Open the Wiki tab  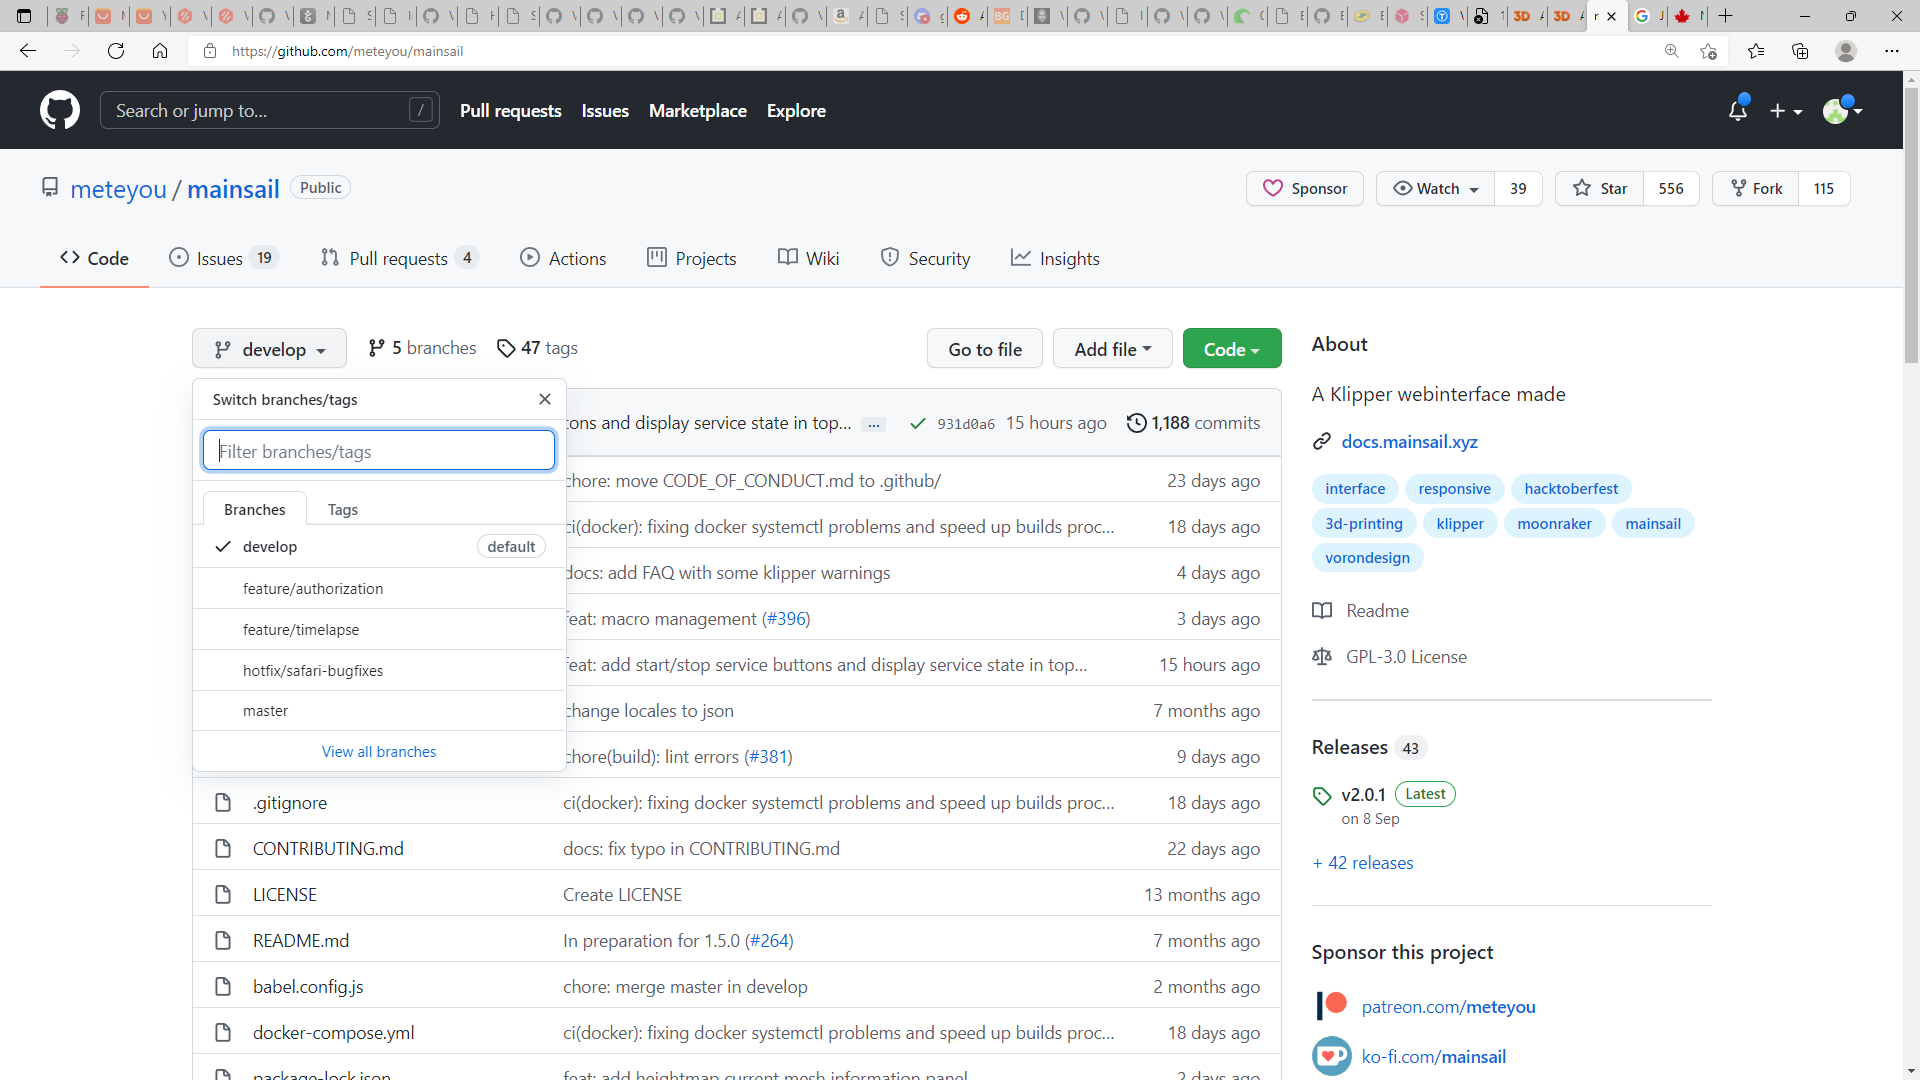coord(809,258)
